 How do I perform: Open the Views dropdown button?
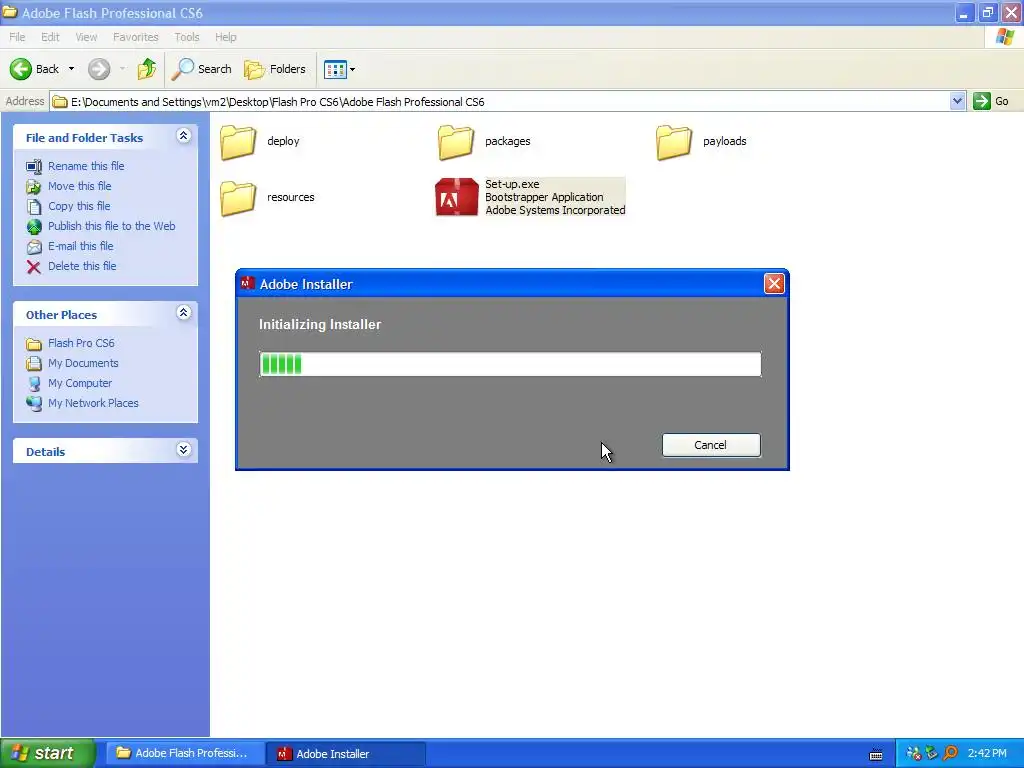[x=340, y=69]
